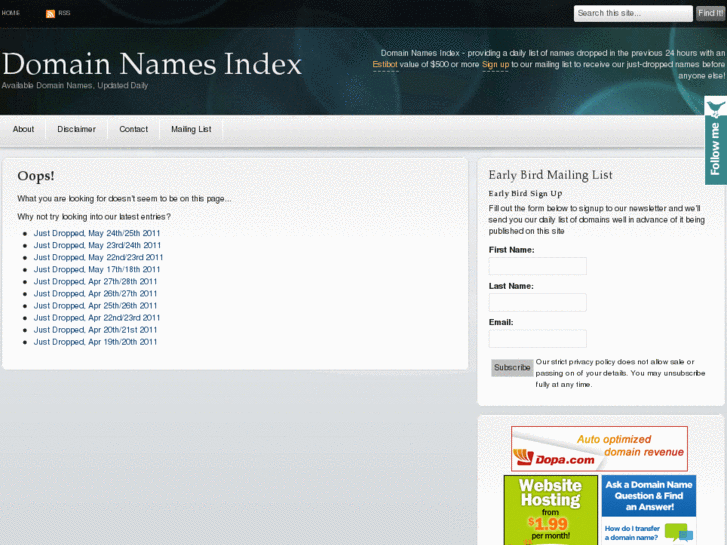Open the Website Hosting $1.99 ad
Viewport: 727px width, 545px height.
click(551, 510)
